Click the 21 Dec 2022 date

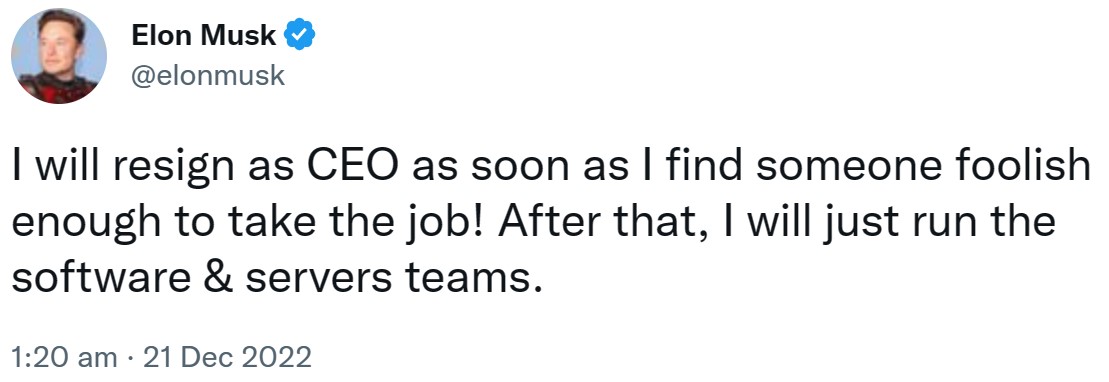[x=227, y=357]
